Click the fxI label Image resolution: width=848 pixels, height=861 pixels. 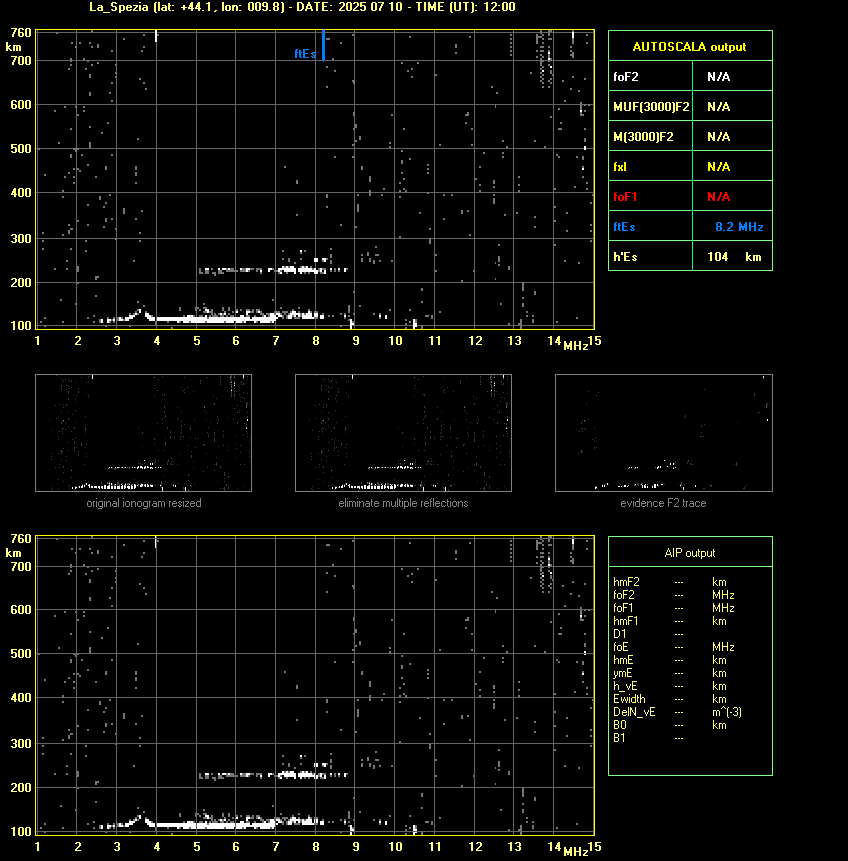620,167
